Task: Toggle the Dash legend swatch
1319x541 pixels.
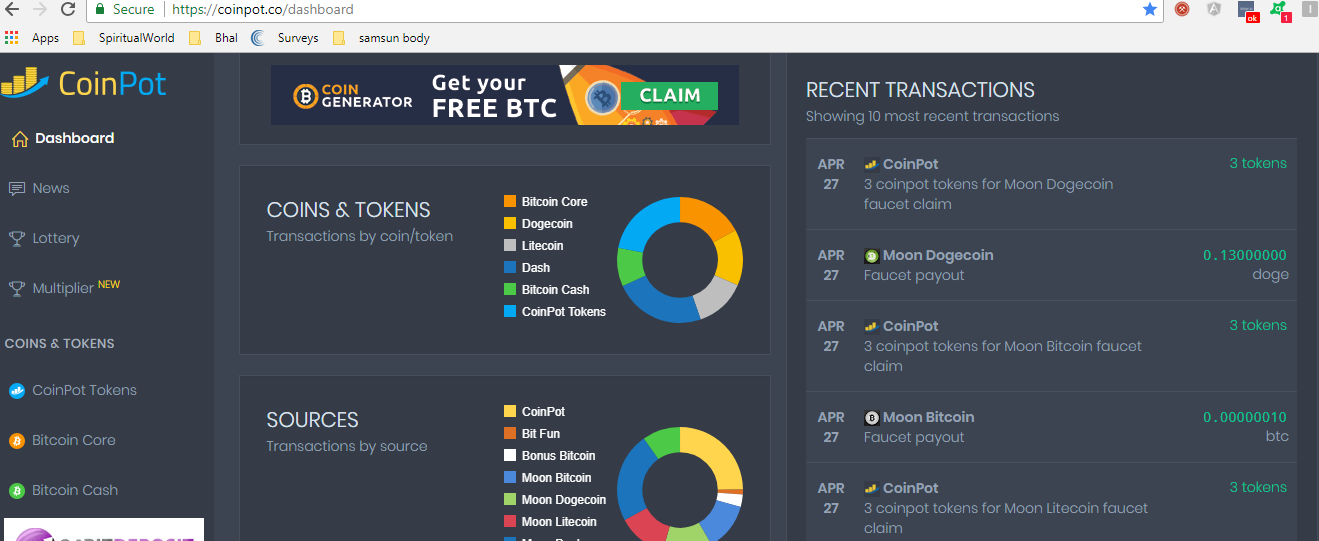Action: click(x=510, y=268)
